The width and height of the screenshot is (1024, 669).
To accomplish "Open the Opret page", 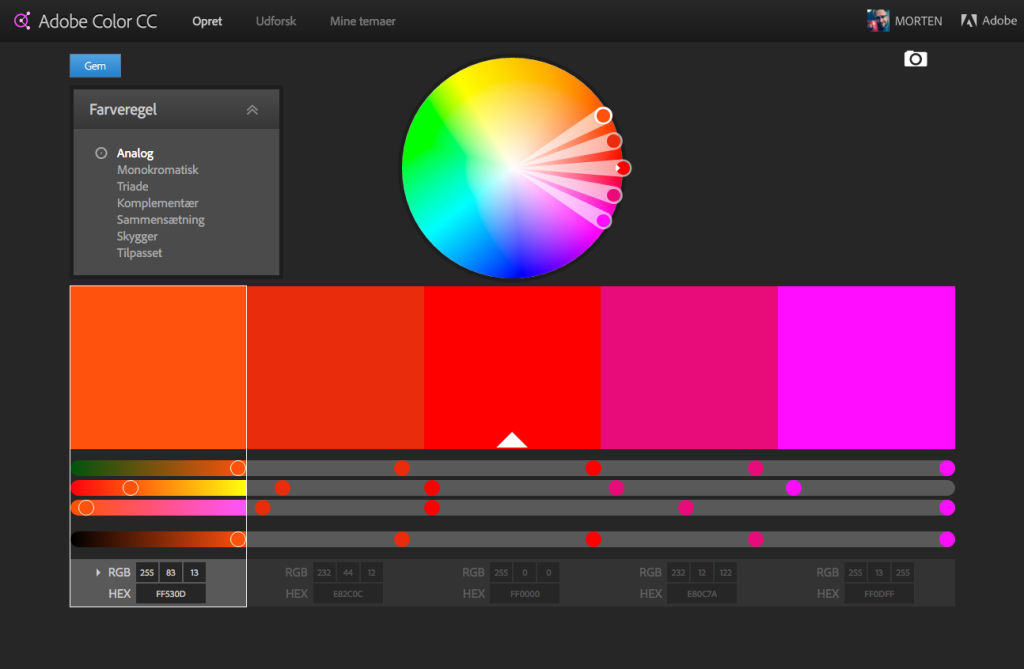I will point(207,20).
